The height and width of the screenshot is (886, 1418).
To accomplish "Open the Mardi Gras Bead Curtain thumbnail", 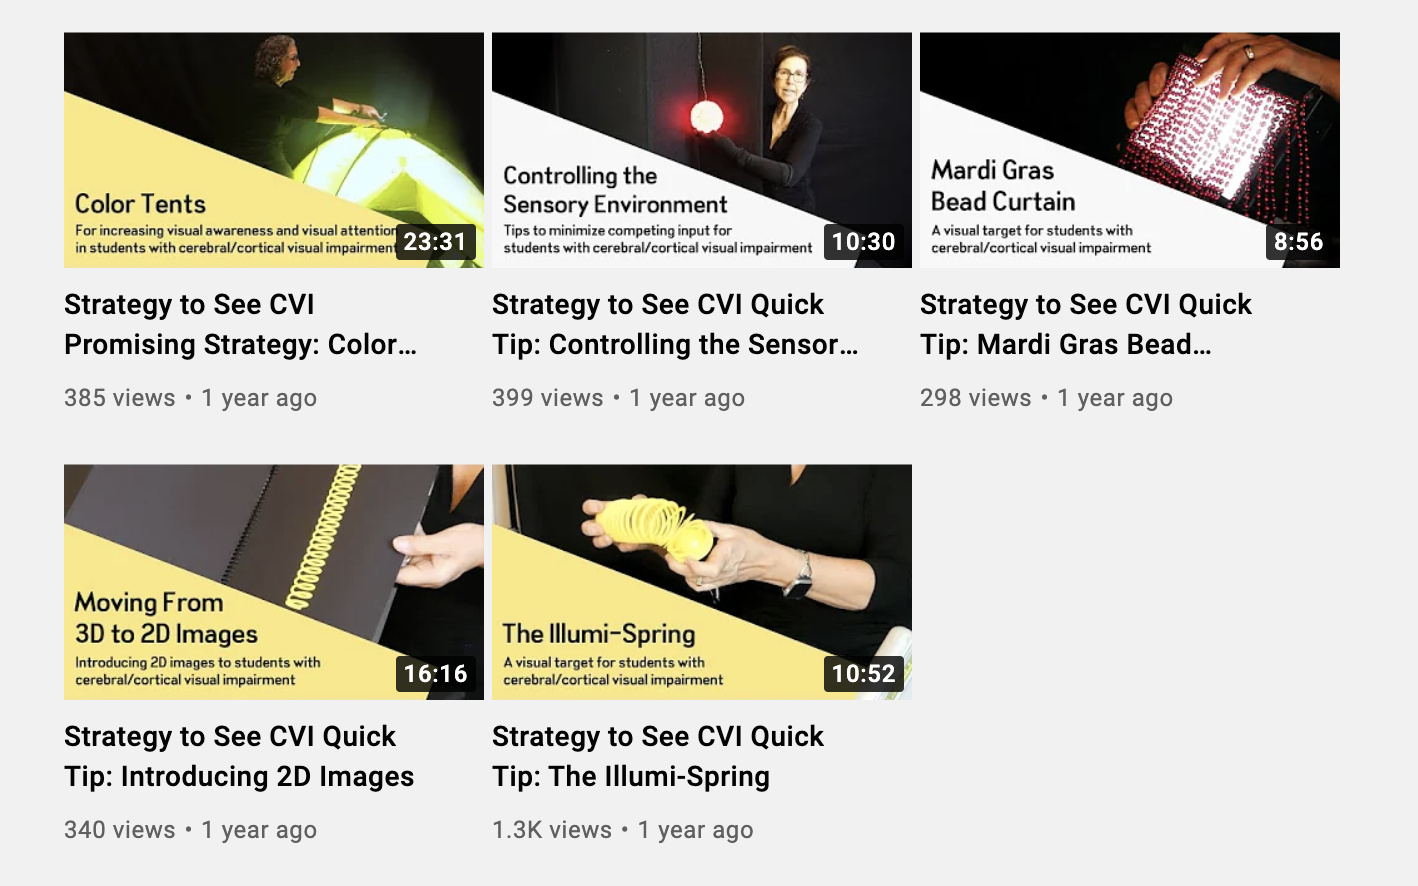I will 1130,150.
